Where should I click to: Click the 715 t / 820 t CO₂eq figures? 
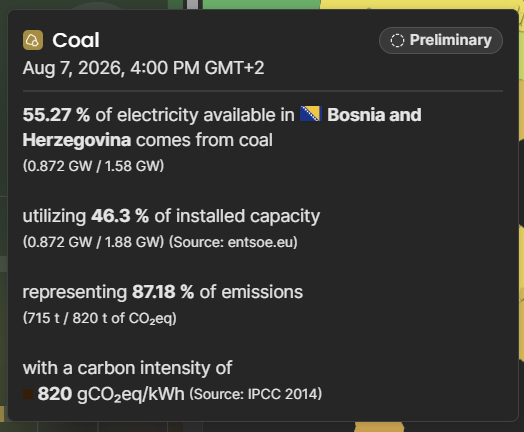click(x=100, y=318)
